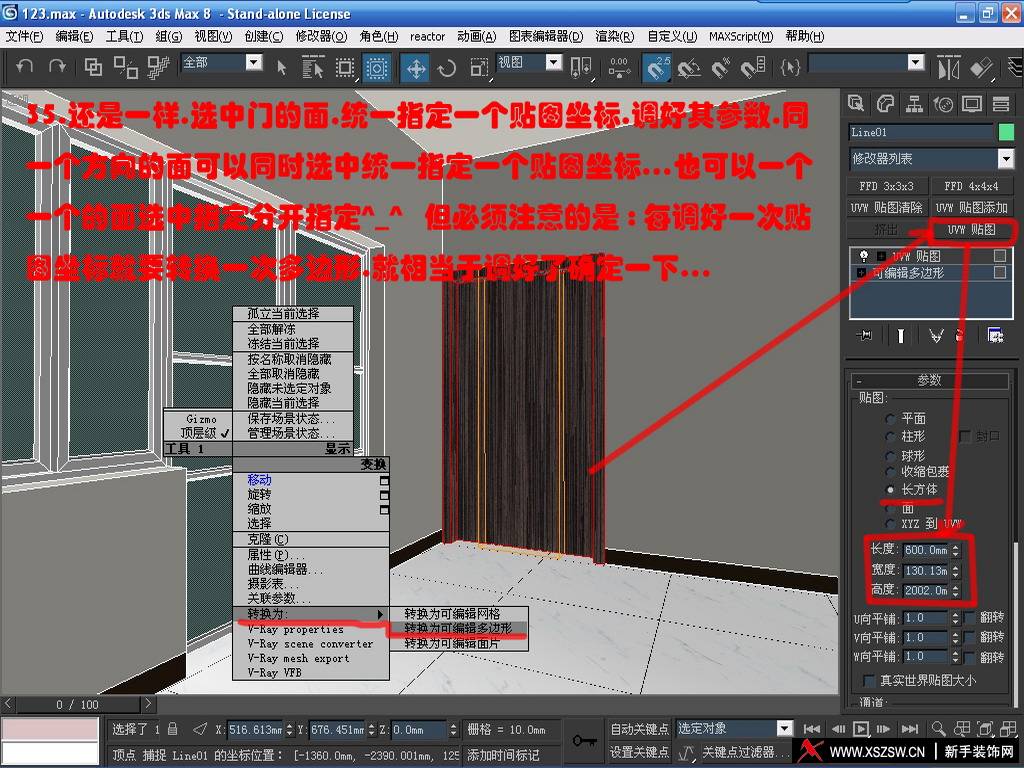Open the 全部 selection filter dropdown
This screenshot has height=768, width=1024.
(254, 63)
